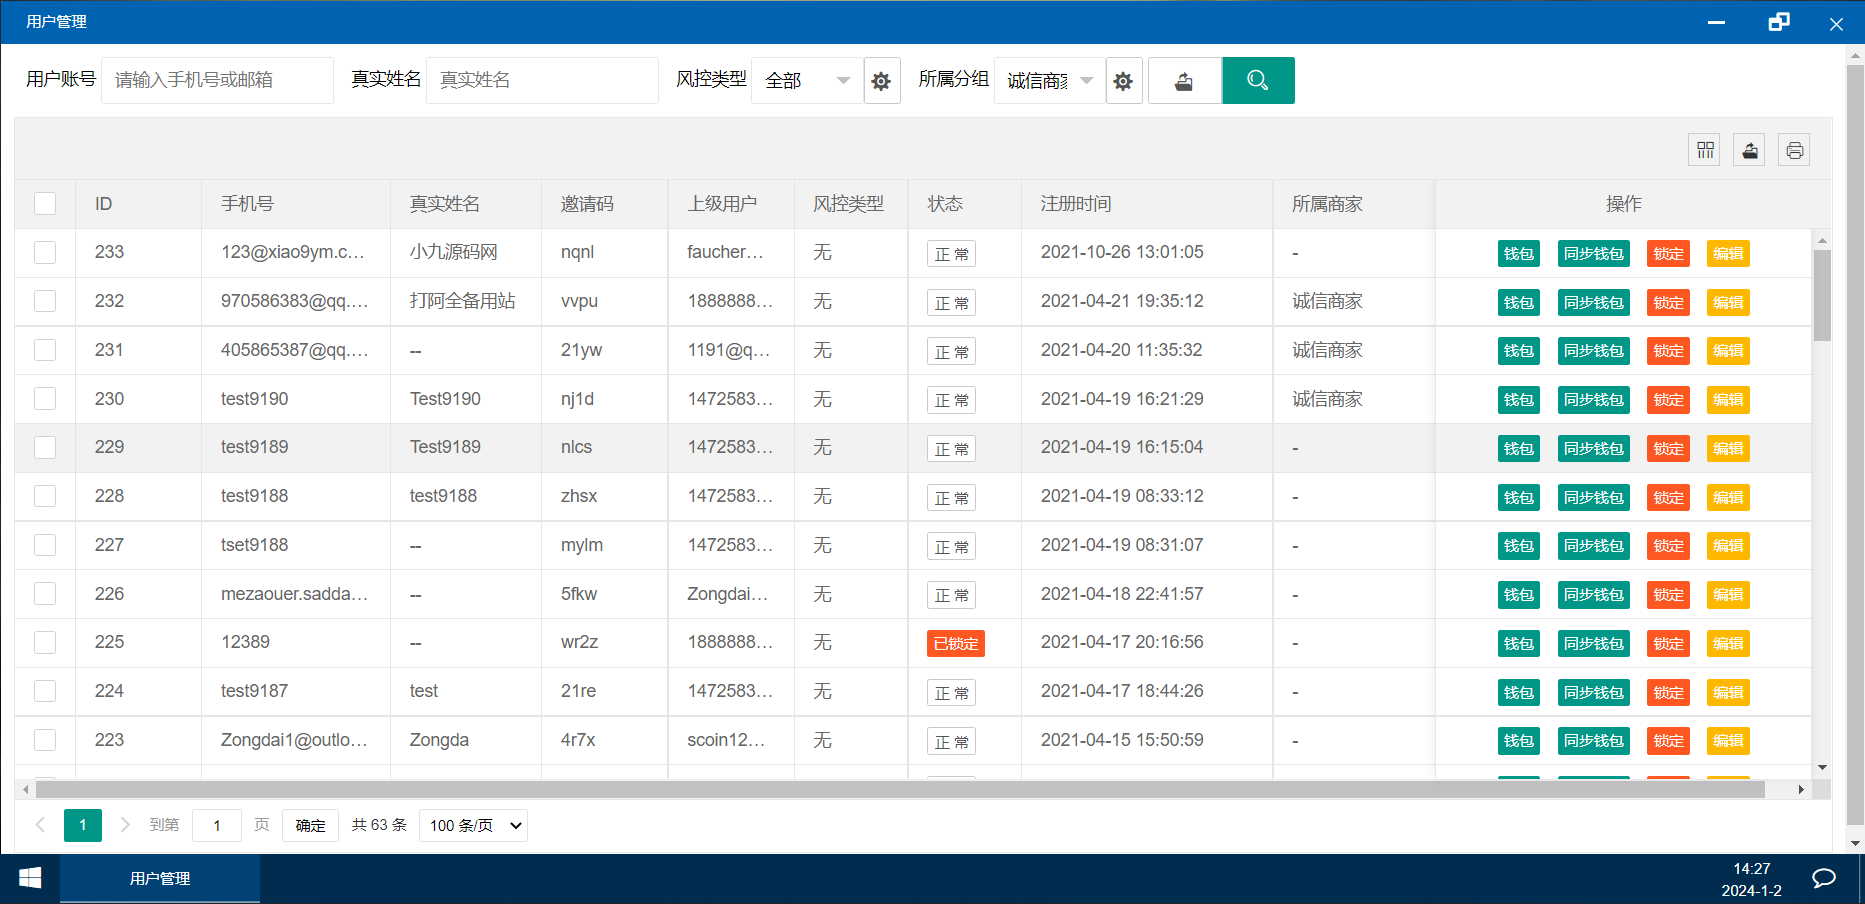The height and width of the screenshot is (904, 1865).
Task: Click 锁定 for user ID 231
Action: tap(1668, 351)
